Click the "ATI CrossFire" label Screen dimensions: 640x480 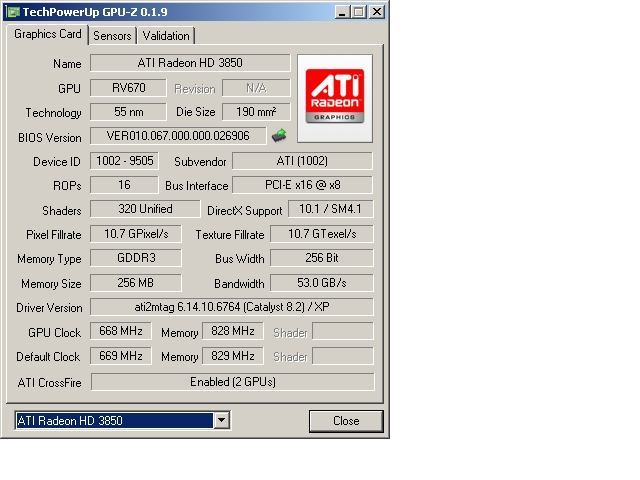[x=49, y=383]
